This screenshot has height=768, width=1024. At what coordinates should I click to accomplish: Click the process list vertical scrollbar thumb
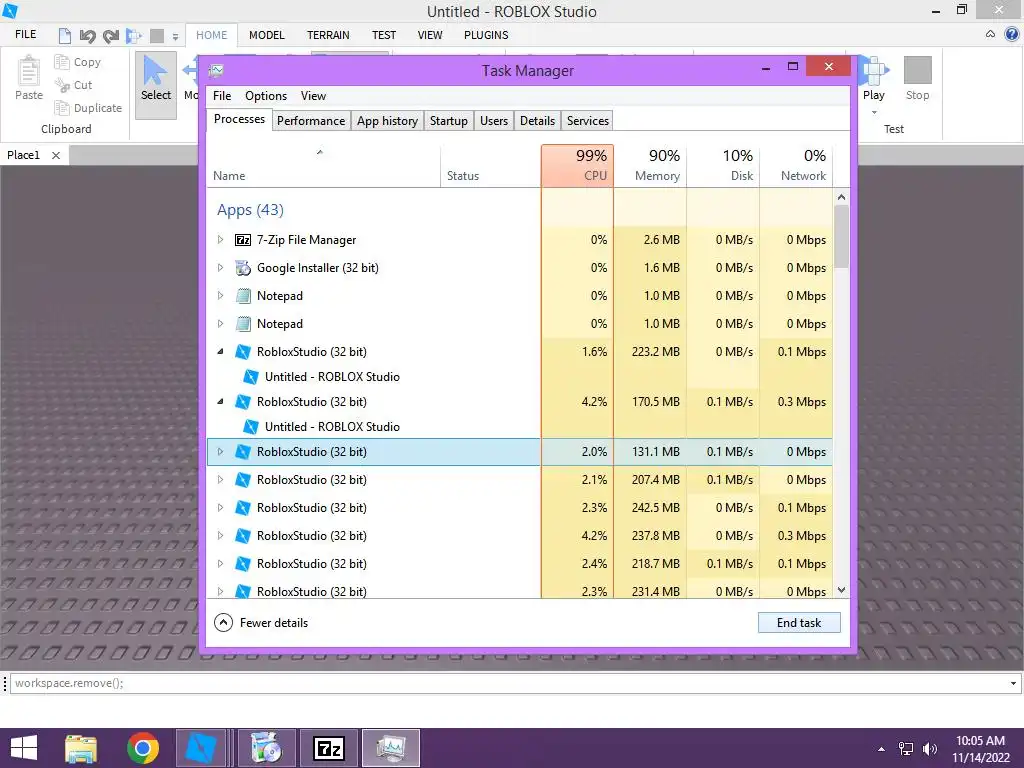pyautogui.click(x=841, y=236)
